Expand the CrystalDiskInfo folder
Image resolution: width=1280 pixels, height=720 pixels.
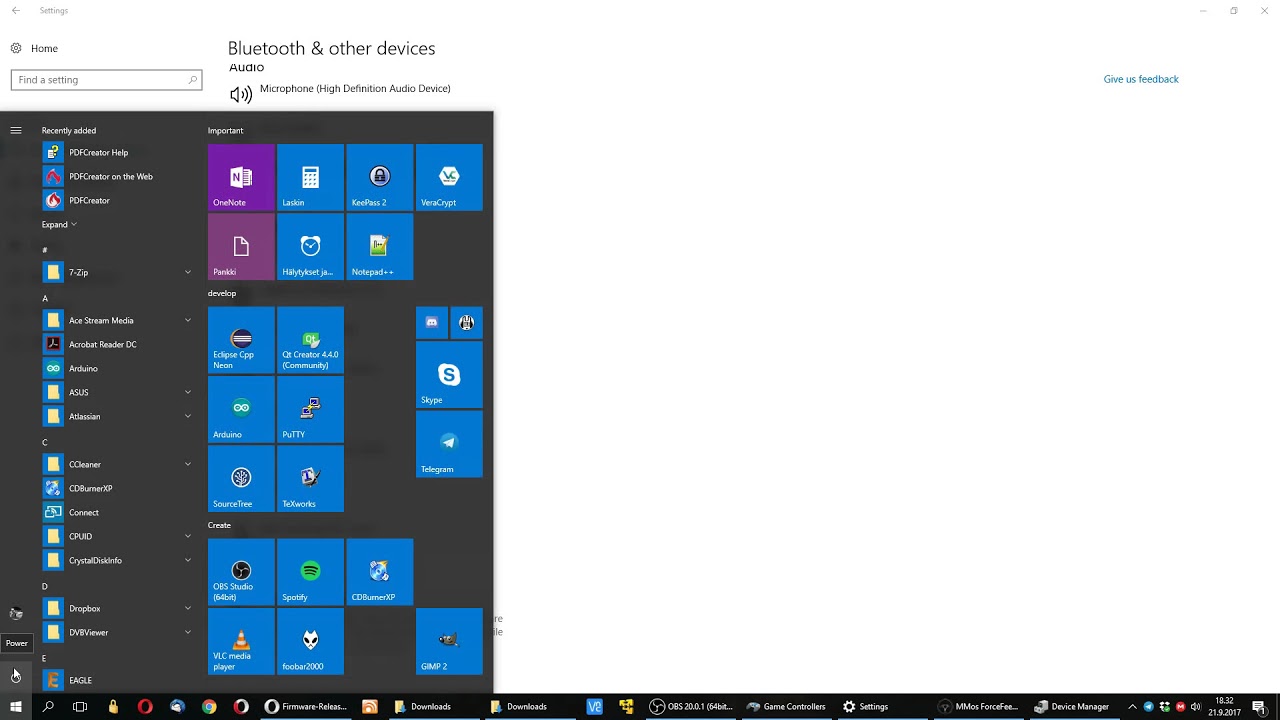(117, 560)
